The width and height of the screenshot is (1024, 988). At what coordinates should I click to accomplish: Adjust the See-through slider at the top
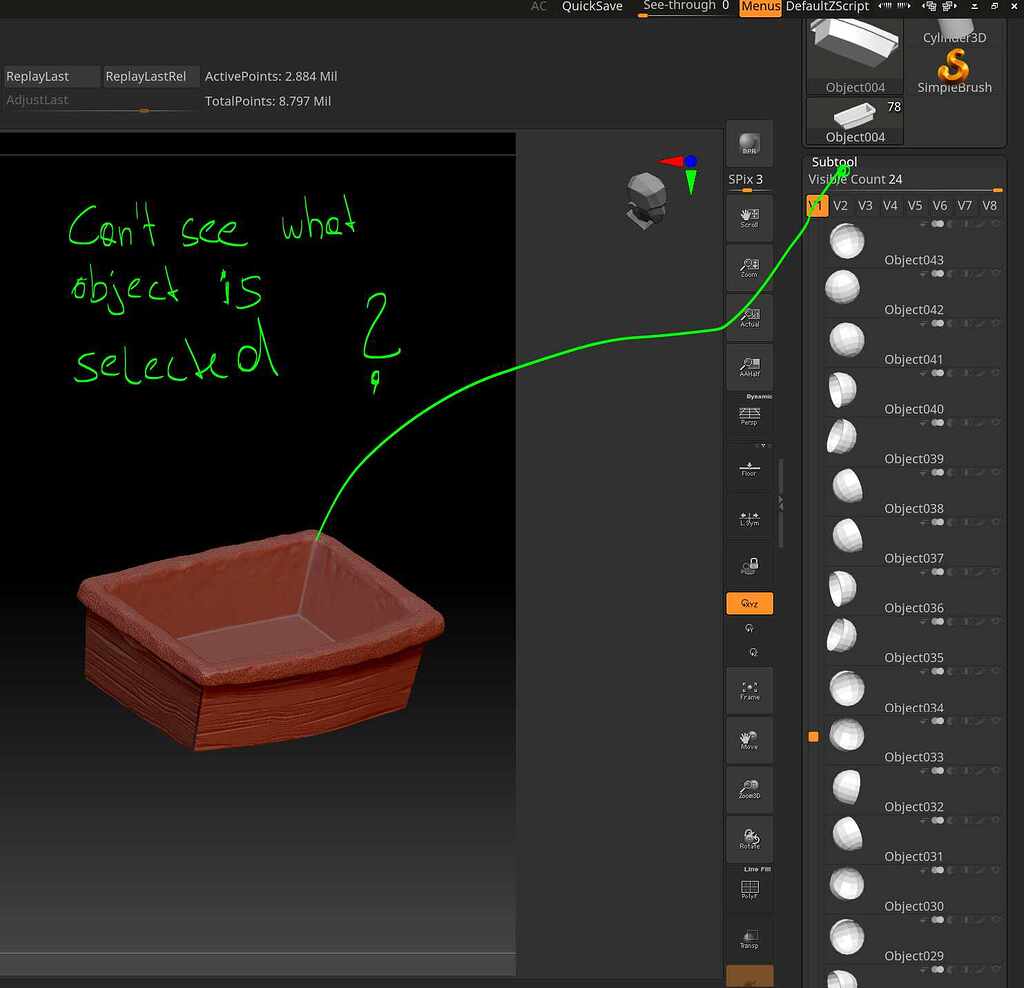(x=683, y=7)
